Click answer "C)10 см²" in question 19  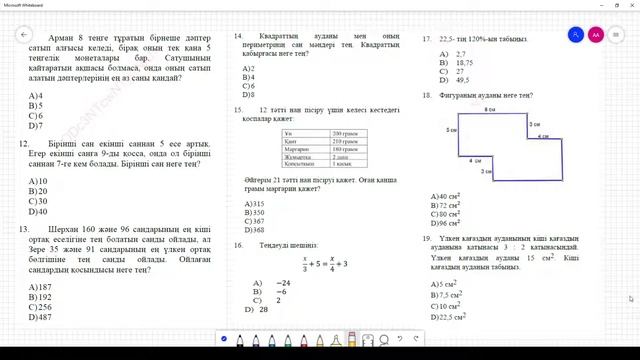445,306
